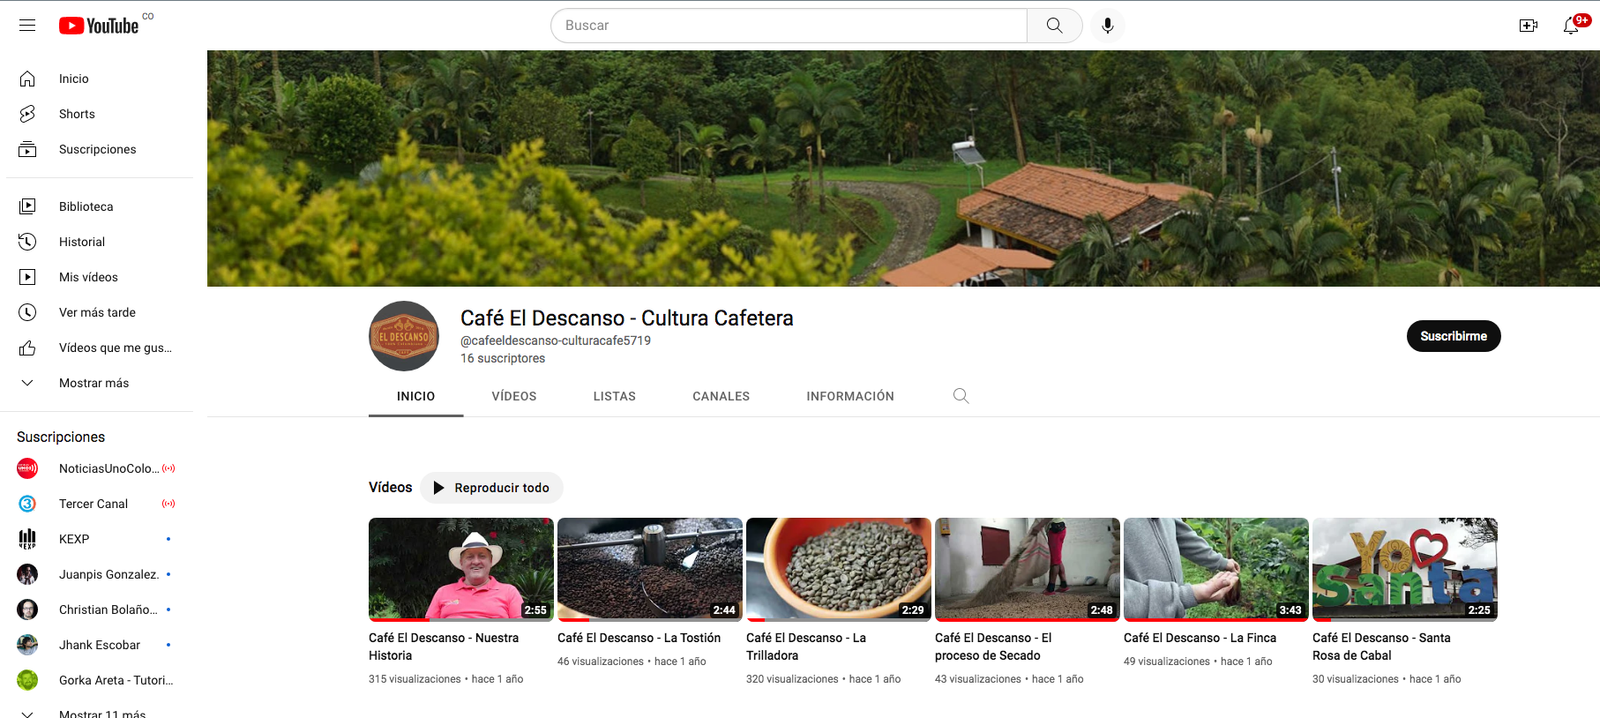Screen dimensions: 1600x718
Task: Open the Juanpis Gonzalez channel
Action: (x=99, y=574)
